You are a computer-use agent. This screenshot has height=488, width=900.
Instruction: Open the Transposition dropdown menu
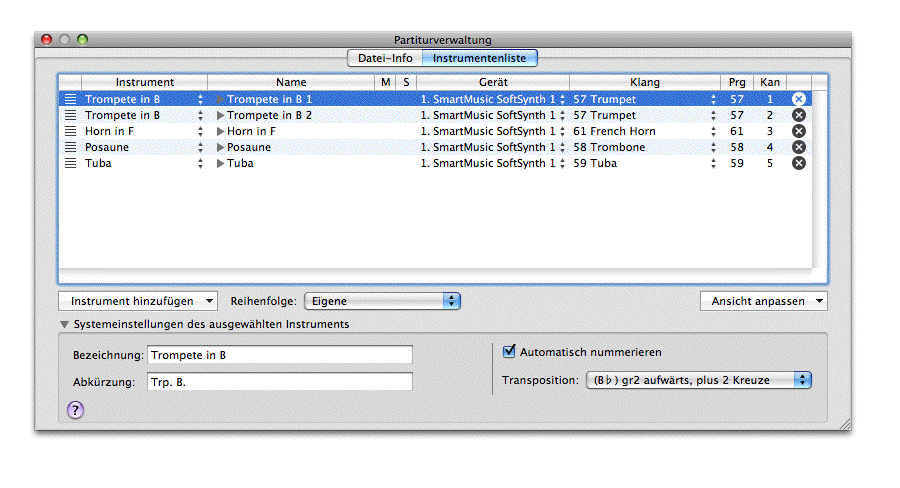click(x=698, y=380)
